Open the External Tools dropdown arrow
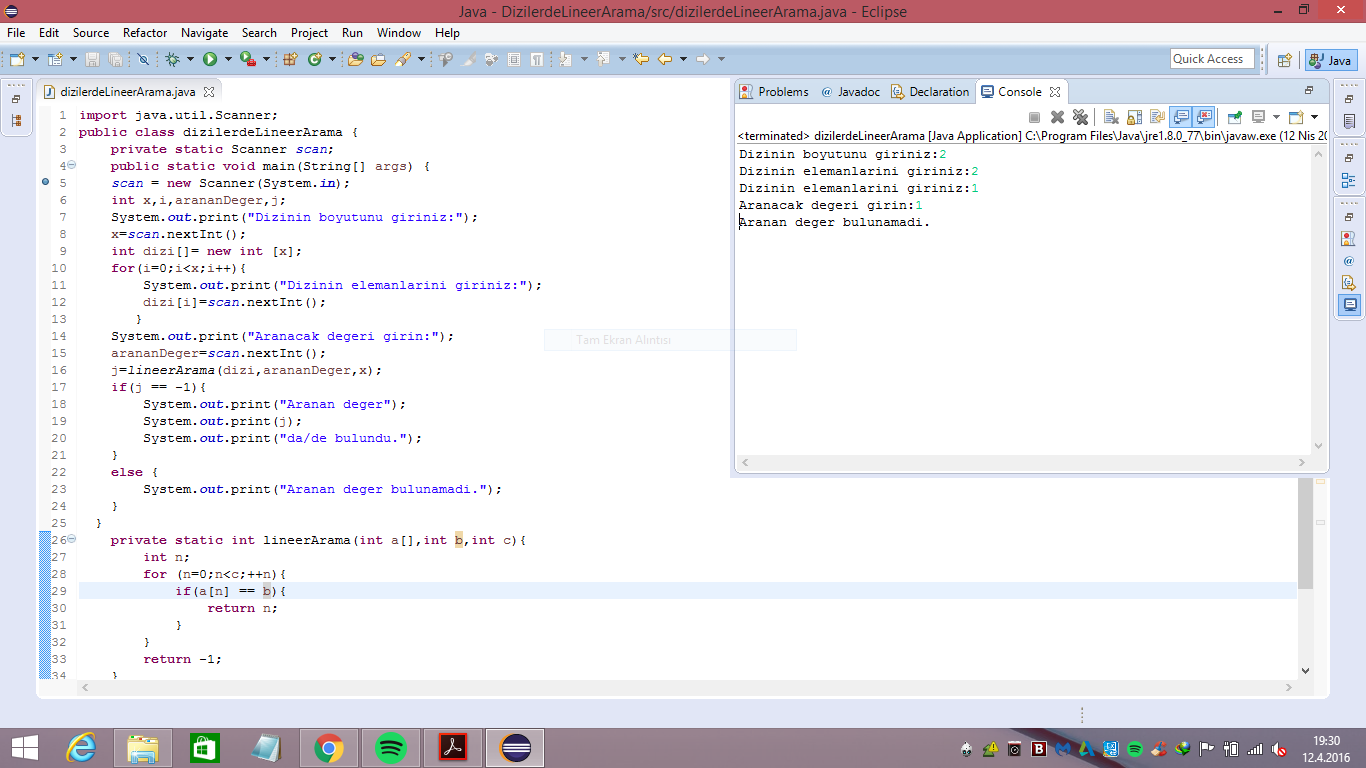 click(266, 59)
